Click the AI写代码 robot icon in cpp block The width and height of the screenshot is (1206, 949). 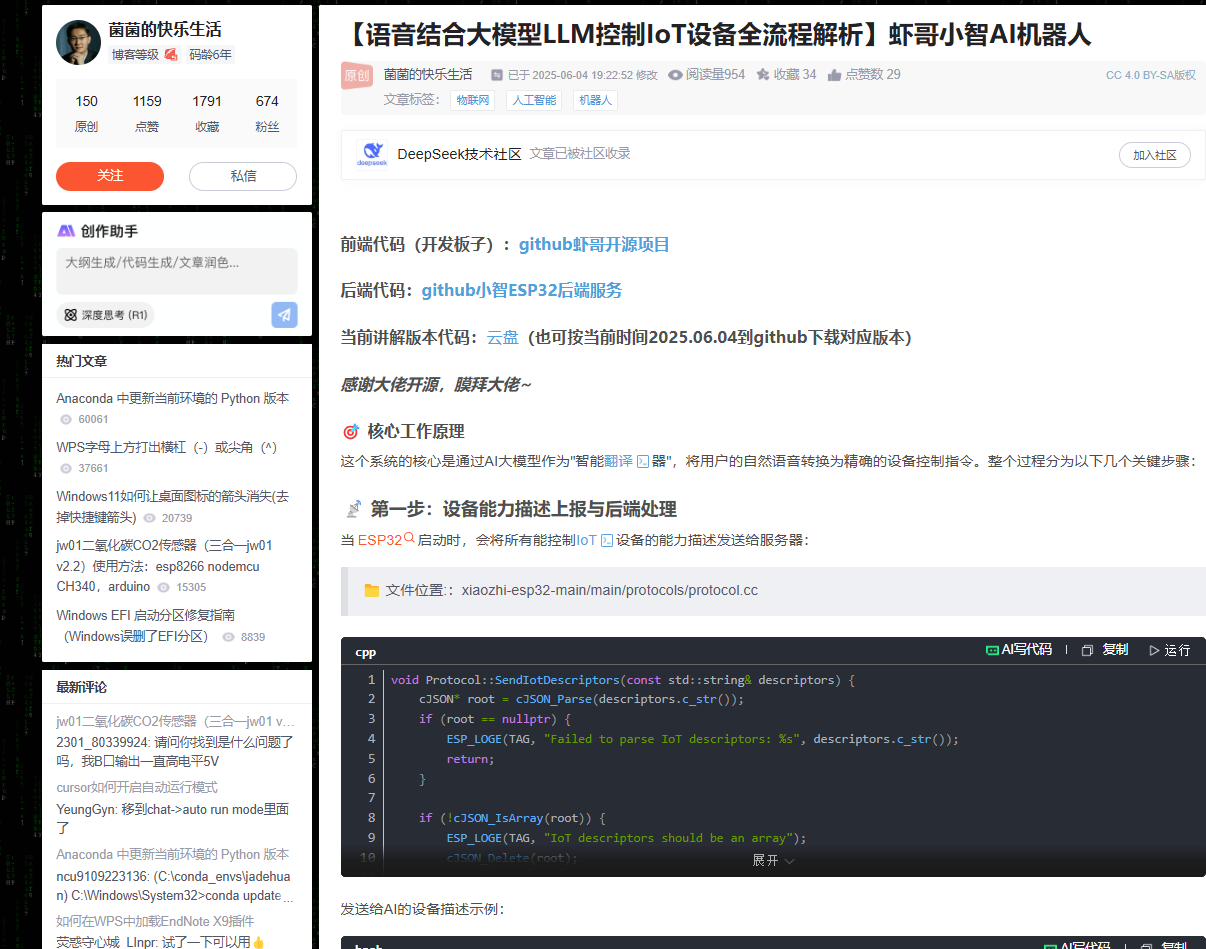(x=992, y=650)
